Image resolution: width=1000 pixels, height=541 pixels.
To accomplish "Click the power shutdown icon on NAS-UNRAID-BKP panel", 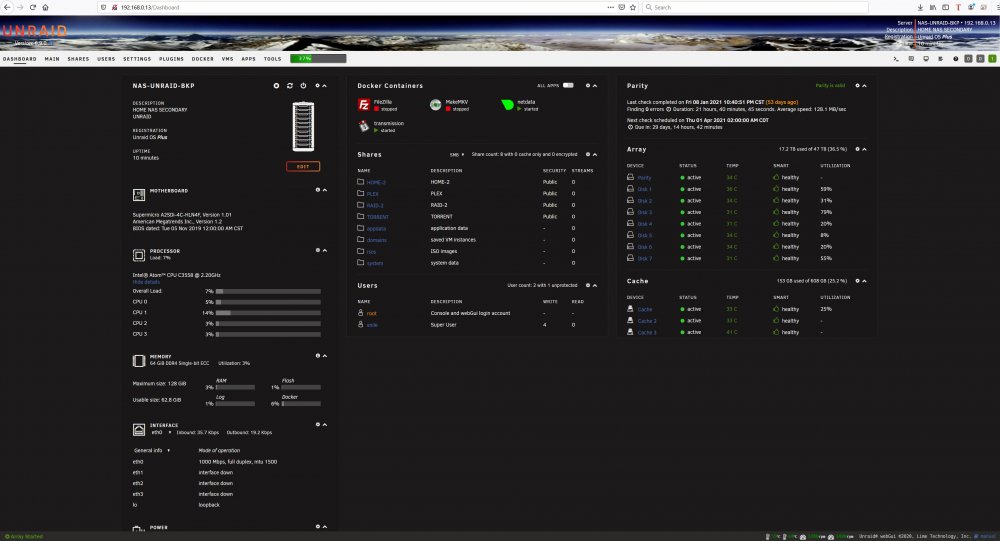I will pos(303,85).
